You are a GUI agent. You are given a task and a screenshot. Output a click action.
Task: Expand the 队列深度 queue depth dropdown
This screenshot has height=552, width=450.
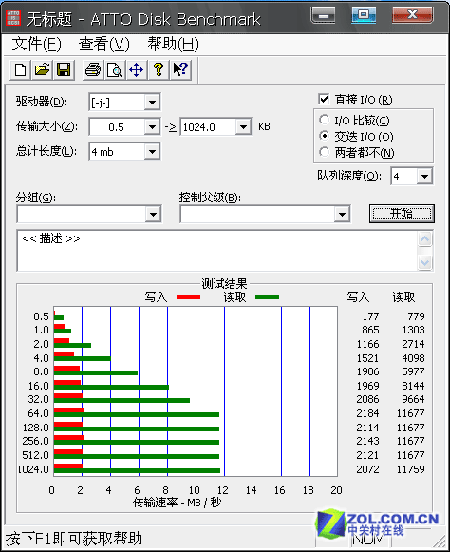pos(425,176)
